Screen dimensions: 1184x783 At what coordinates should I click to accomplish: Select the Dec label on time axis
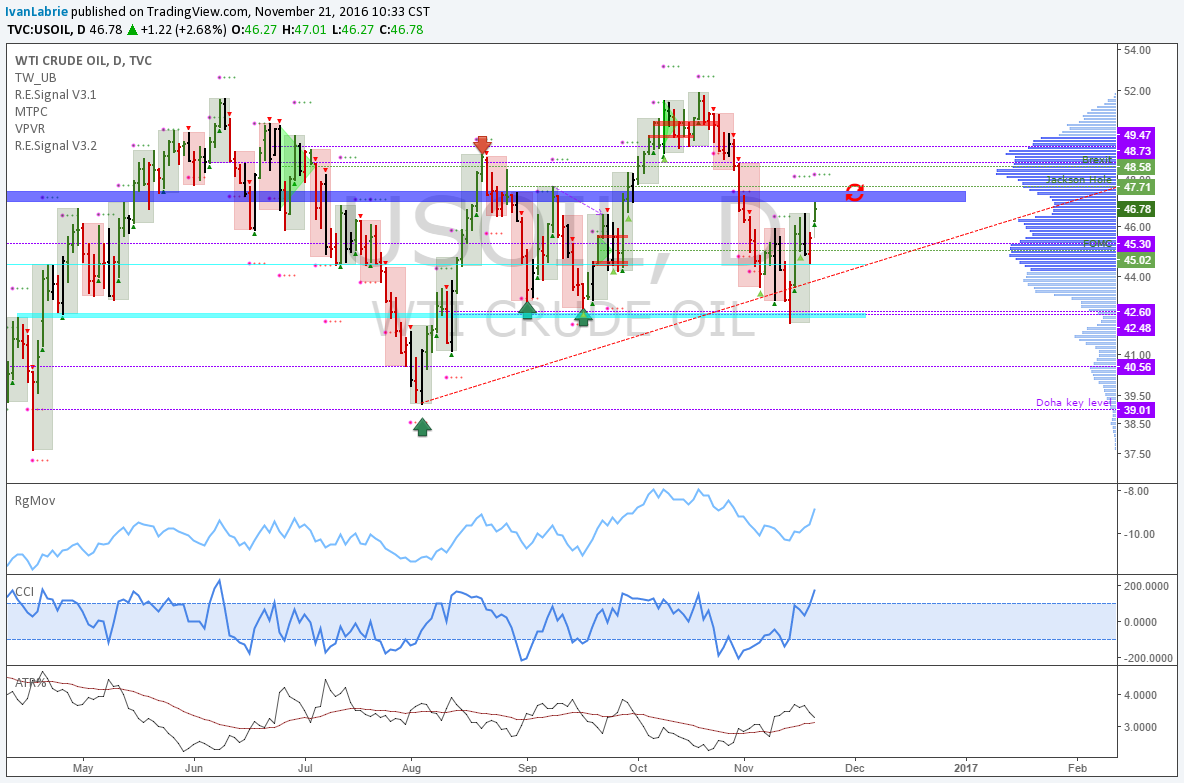[855, 769]
